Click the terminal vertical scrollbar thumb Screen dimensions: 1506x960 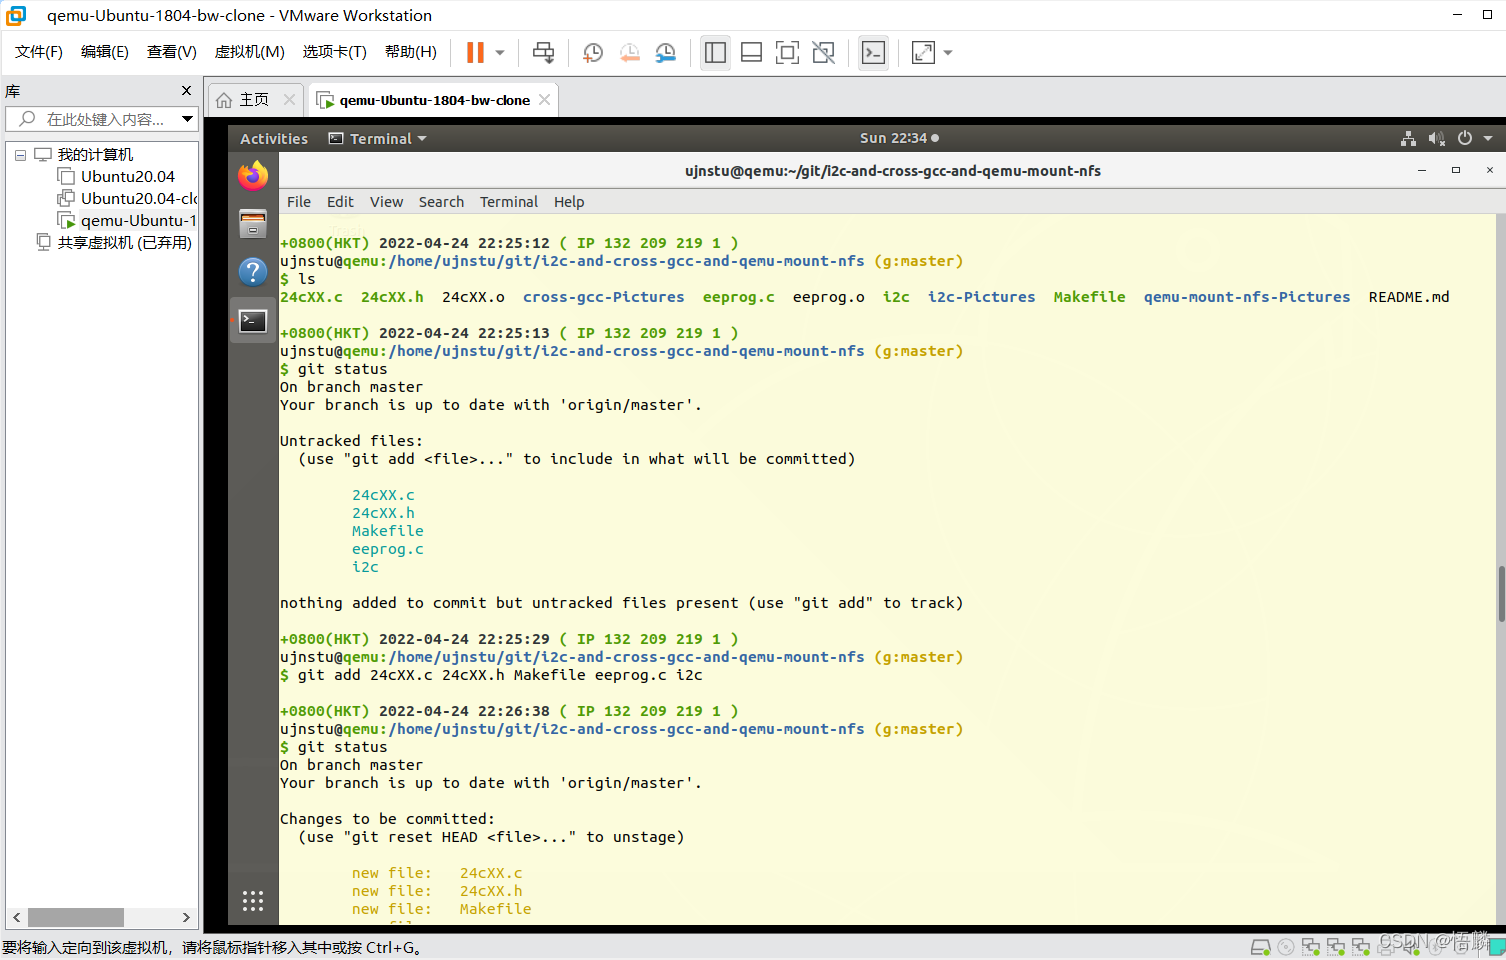coord(1501,594)
